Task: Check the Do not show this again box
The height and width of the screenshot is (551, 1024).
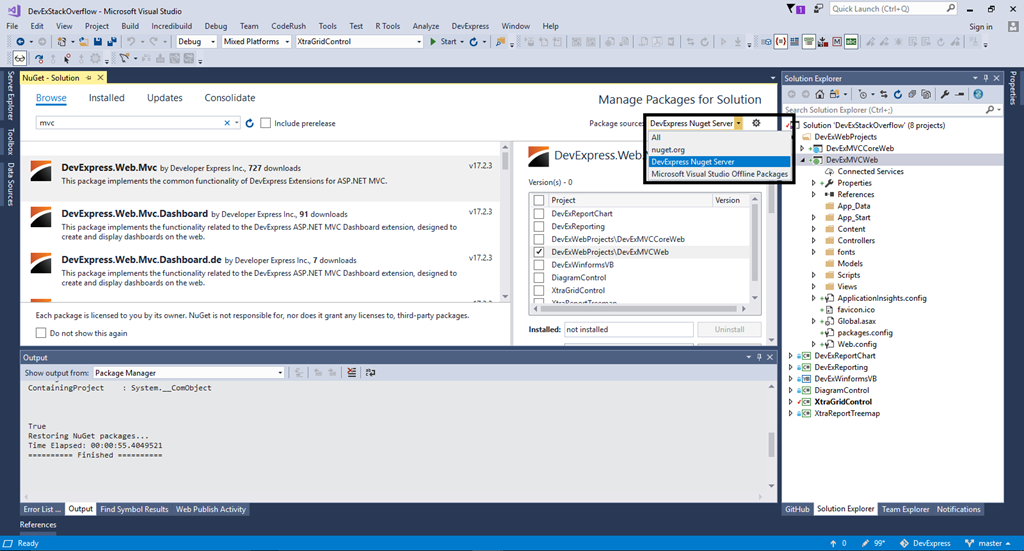Action: coord(41,333)
